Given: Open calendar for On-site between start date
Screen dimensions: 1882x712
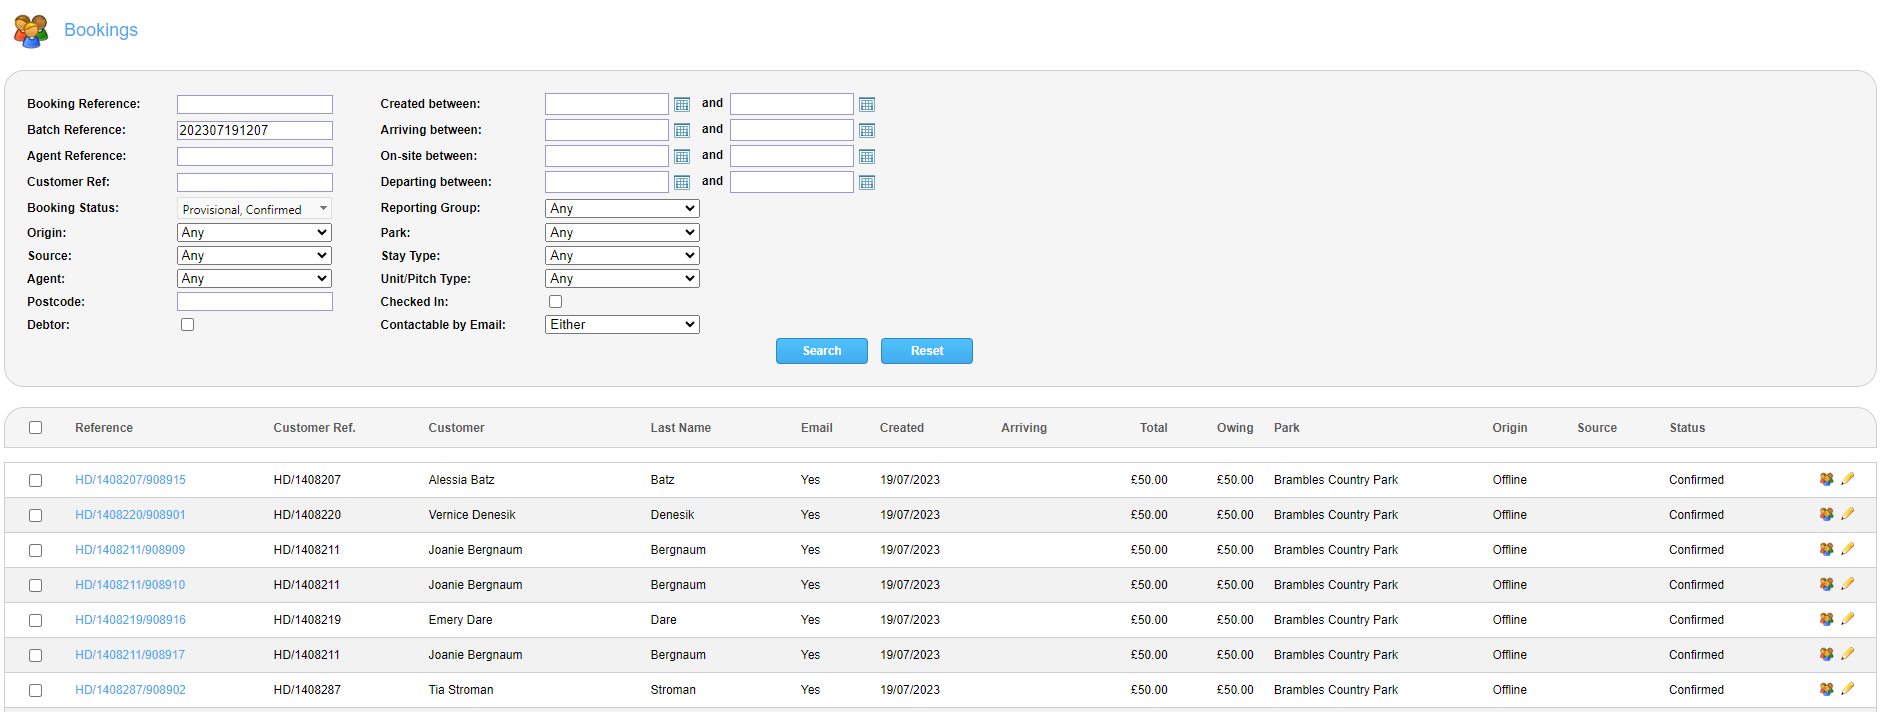Looking at the screenshot, I should pyautogui.click(x=682, y=157).
